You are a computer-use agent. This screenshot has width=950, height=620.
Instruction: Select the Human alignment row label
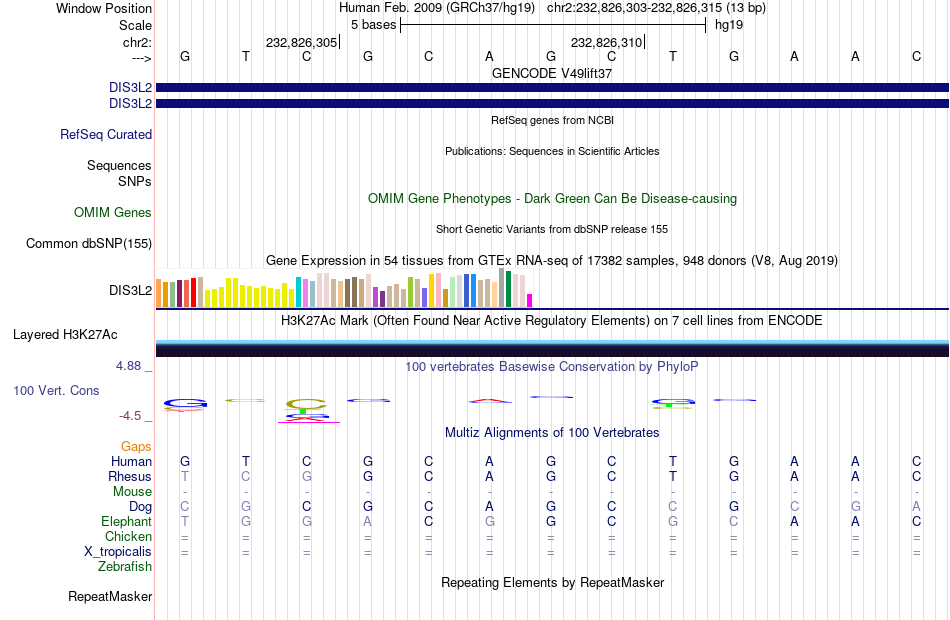[x=131, y=462]
